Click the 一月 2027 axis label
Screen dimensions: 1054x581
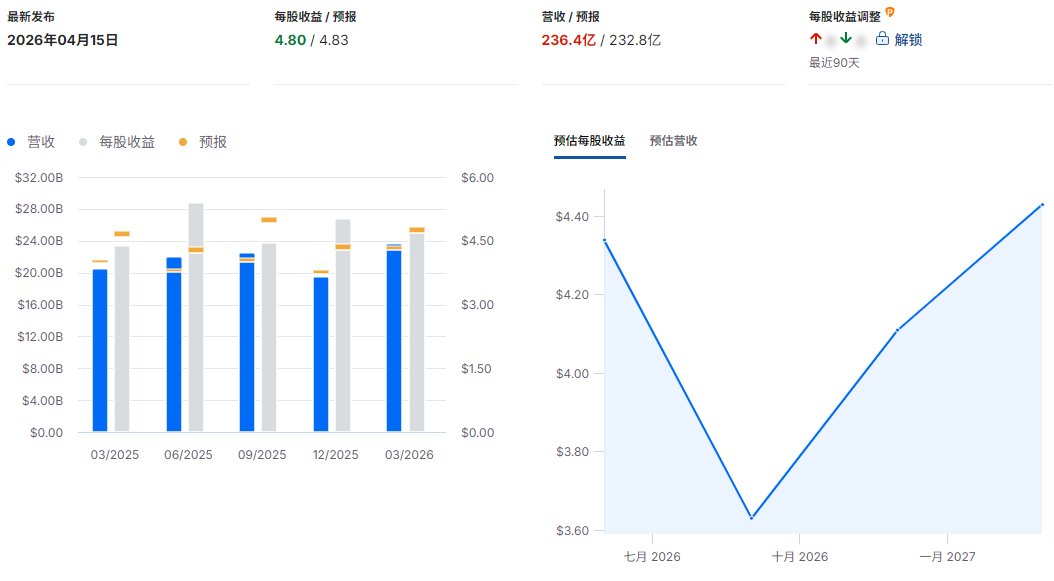point(947,556)
